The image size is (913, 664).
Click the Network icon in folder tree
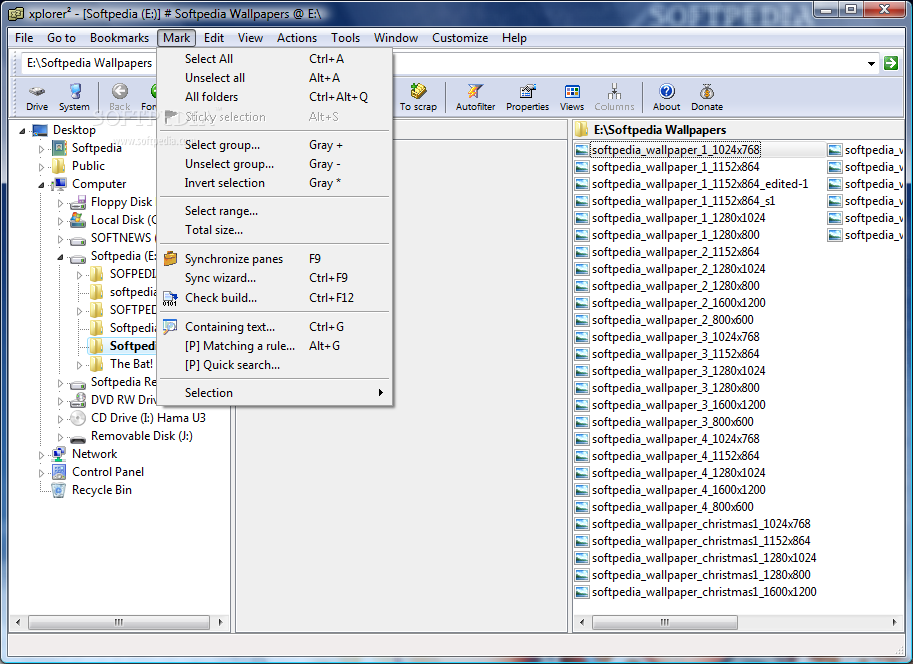(59, 454)
